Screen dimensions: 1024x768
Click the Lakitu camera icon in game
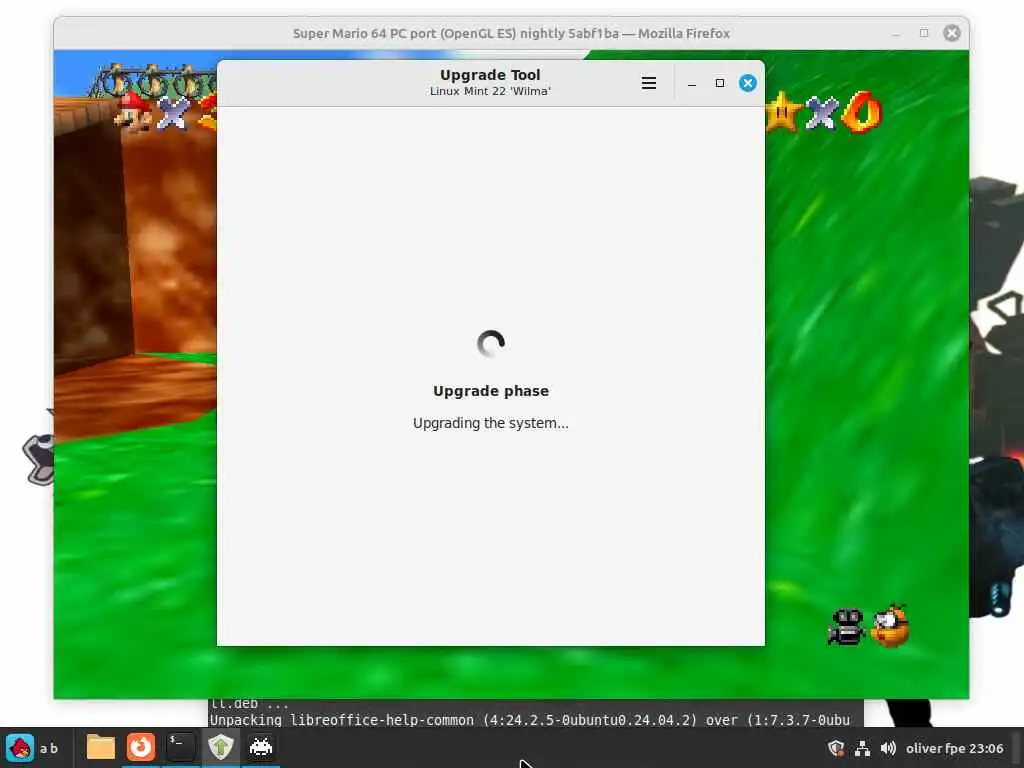click(846, 627)
